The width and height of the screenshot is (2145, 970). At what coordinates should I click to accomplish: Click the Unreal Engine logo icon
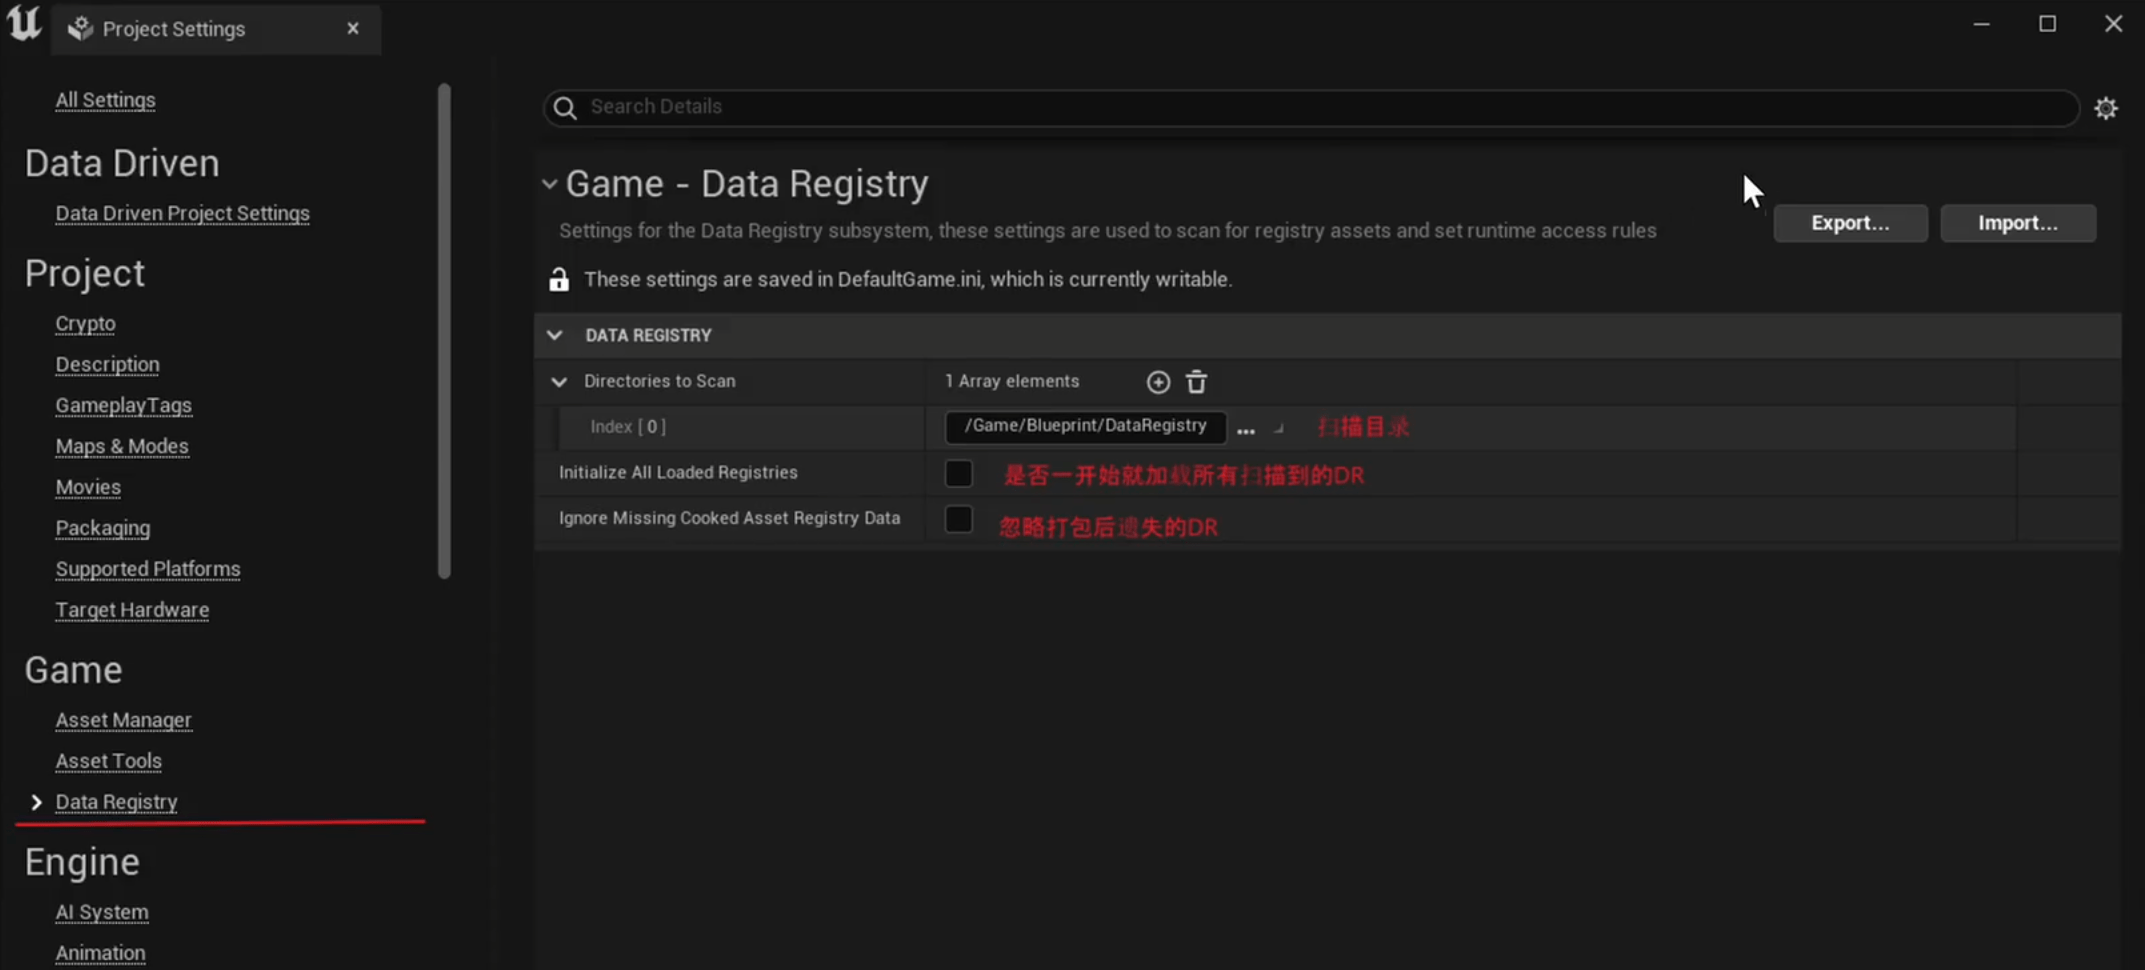coord(24,24)
